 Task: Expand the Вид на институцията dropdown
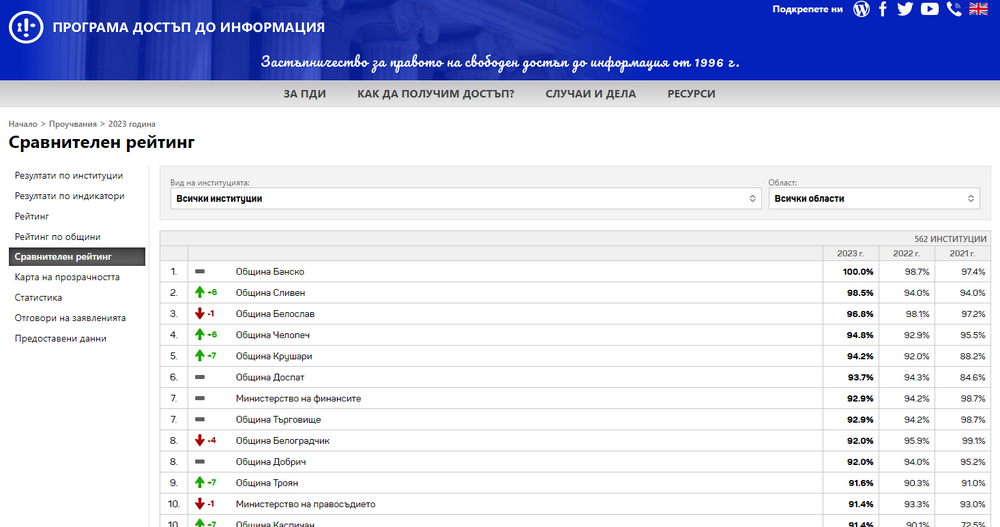(467, 199)
